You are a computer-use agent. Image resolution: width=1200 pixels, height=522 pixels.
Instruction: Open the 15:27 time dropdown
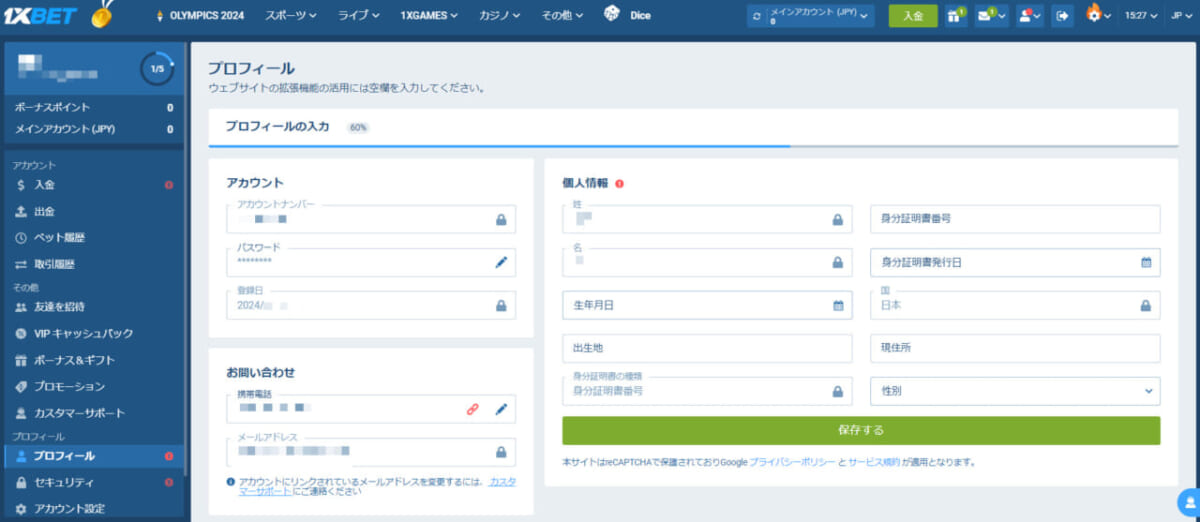pyautogui.click(x=1142, y=16)
